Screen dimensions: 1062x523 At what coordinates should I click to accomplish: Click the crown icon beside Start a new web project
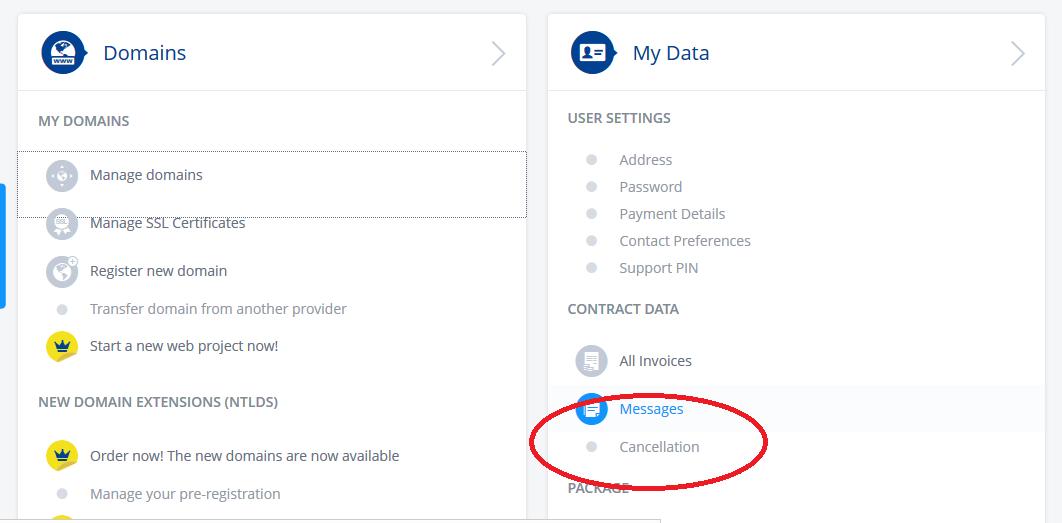[x=62, y=346]
